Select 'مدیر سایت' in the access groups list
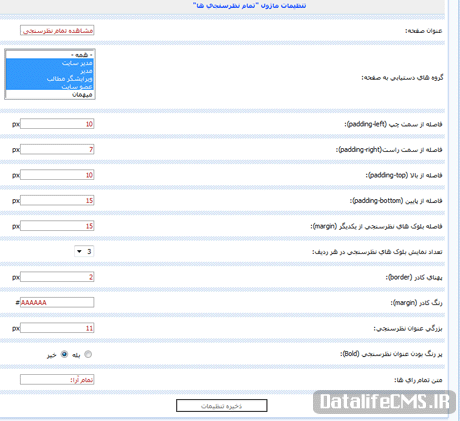The height and width of the screenshot is (421, 460). [x=49, y=63]
